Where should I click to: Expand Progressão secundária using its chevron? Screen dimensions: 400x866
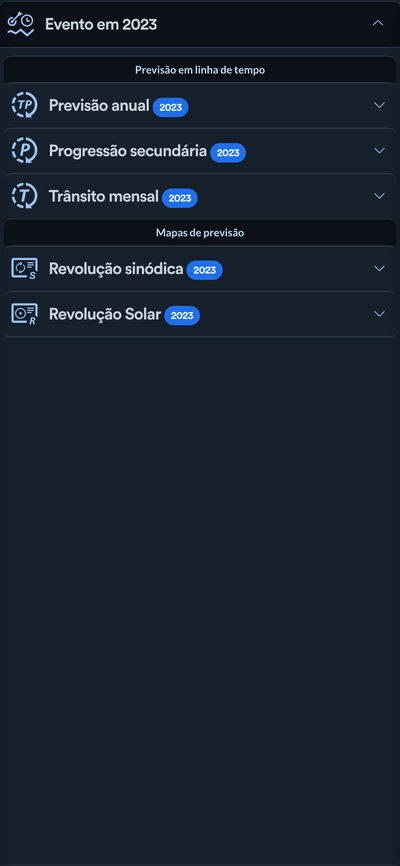[379, 150]
